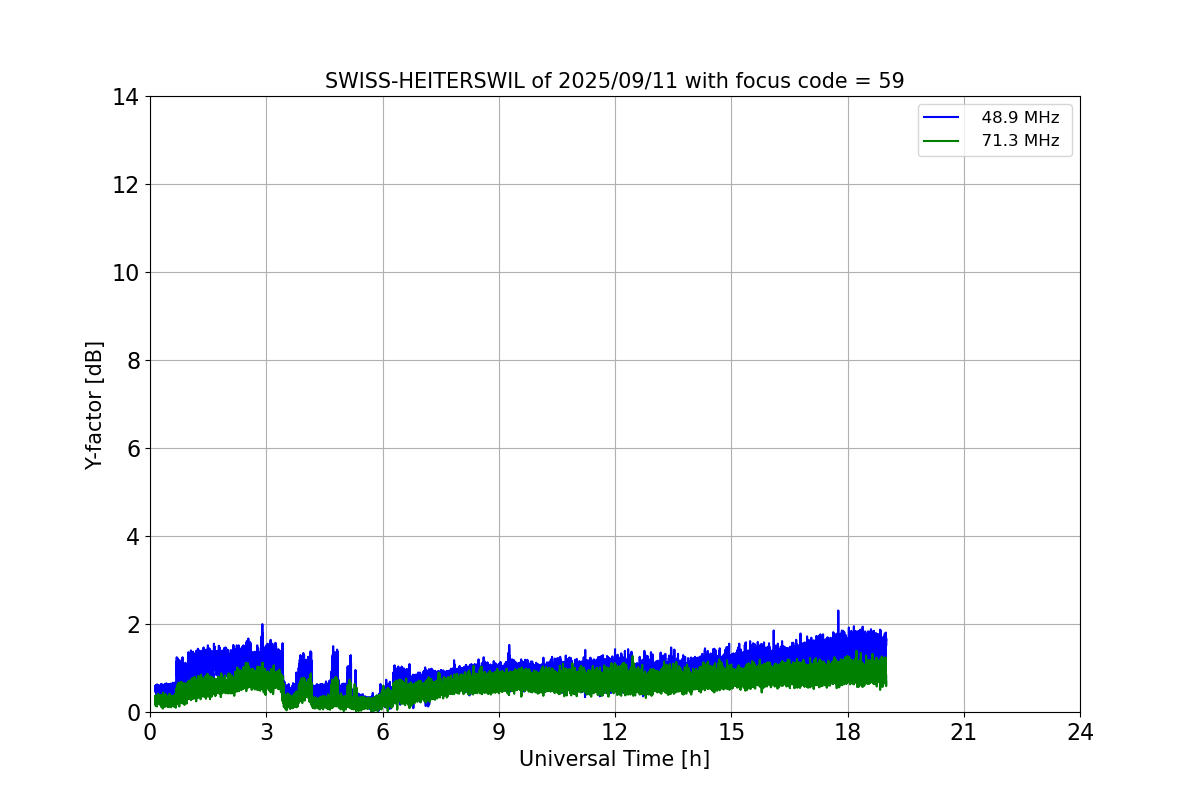The height and width of the screenshot is (800, 1200).
Task: Click the blue spike peak near 18 h
Action: [x=838, y=611]
